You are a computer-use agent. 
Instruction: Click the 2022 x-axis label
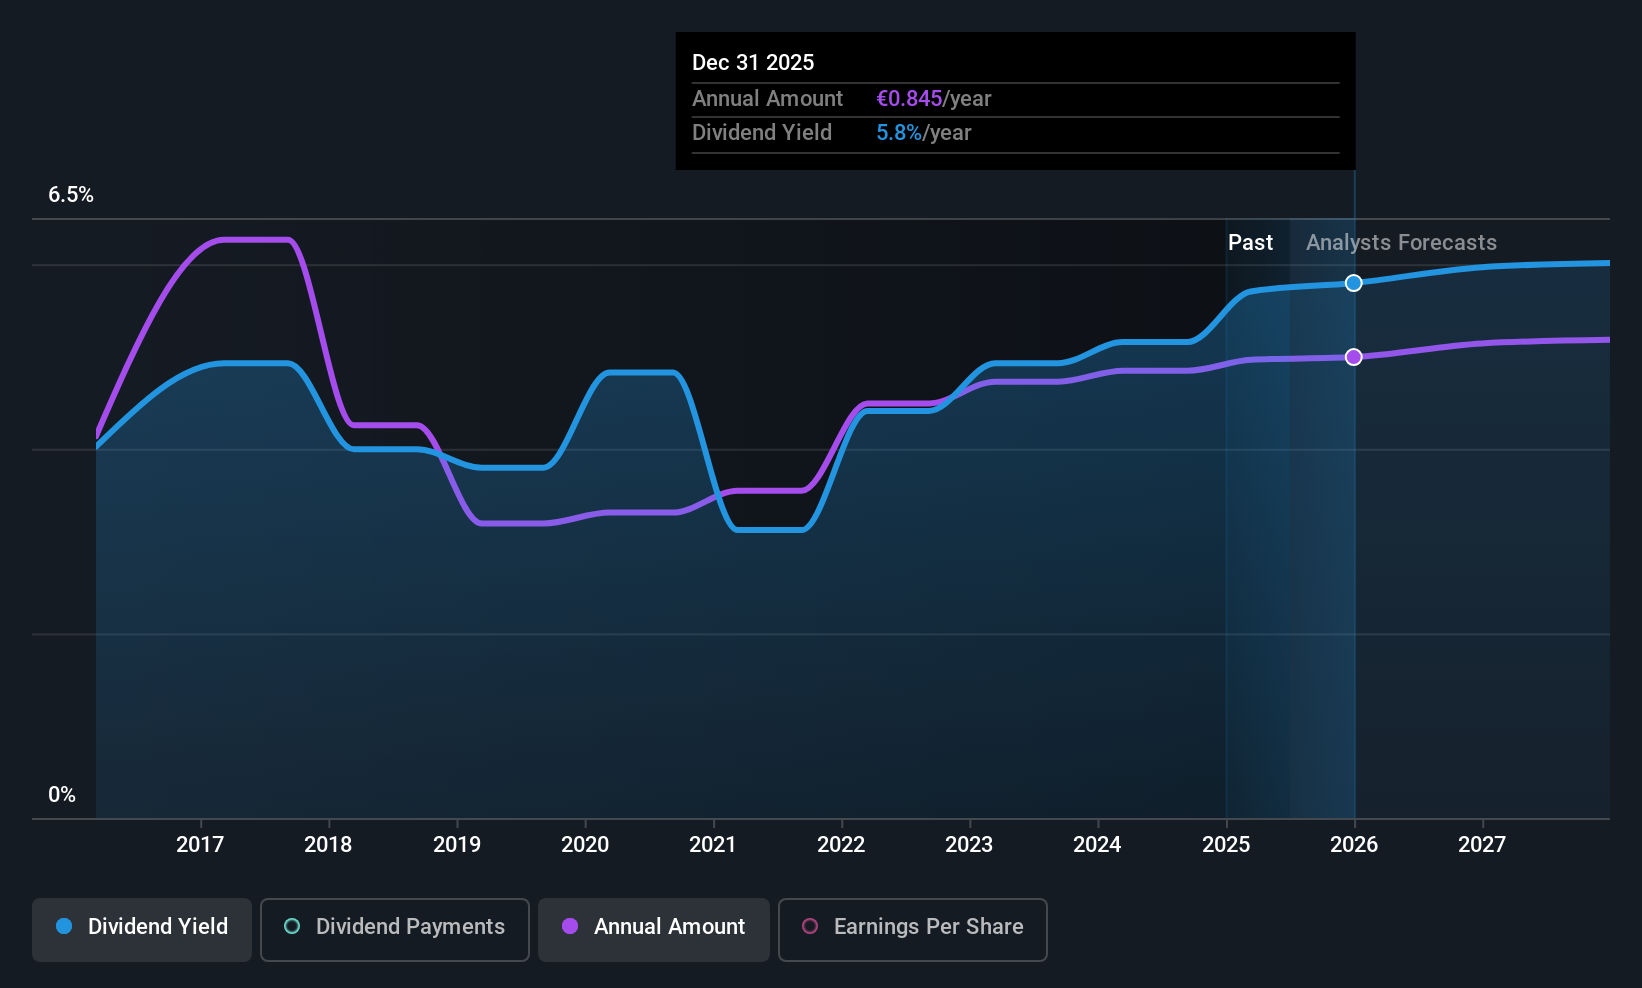pyautogui.click(x=841, y=844)
